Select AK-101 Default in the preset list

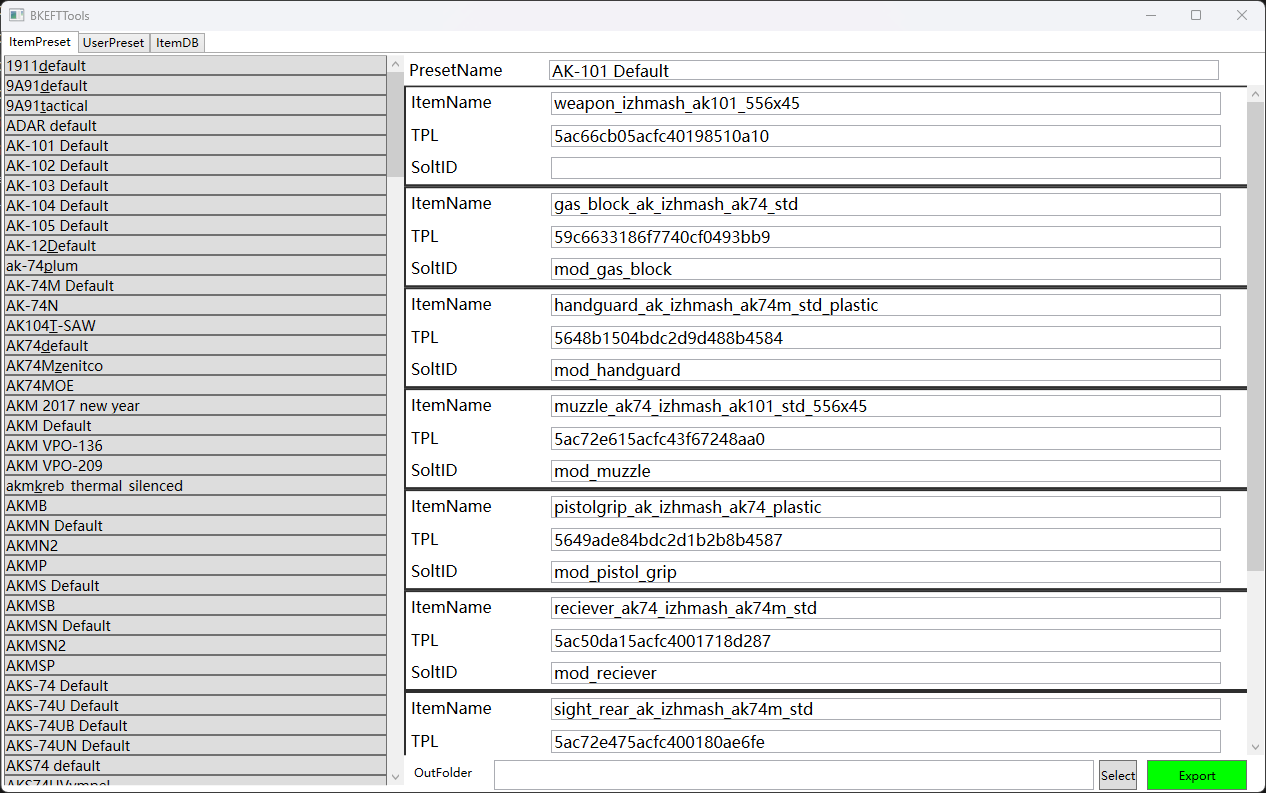pos(195,146)
